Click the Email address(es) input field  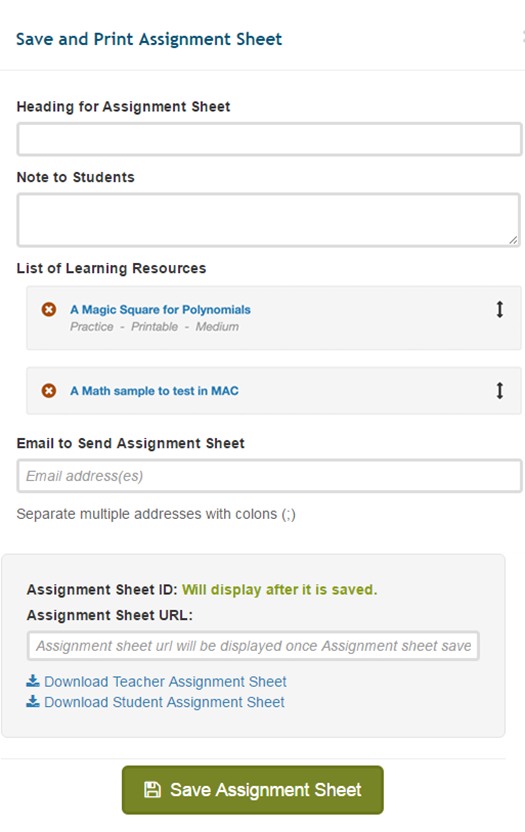tap(269, 476)
